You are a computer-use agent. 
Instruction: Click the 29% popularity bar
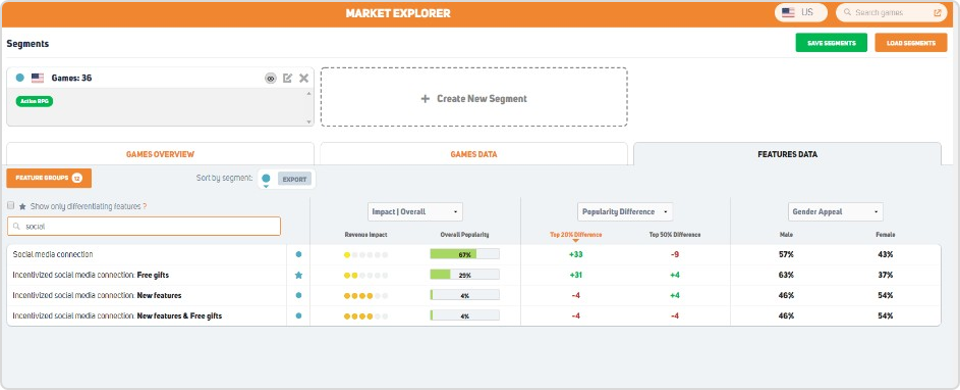pos(465,275)
